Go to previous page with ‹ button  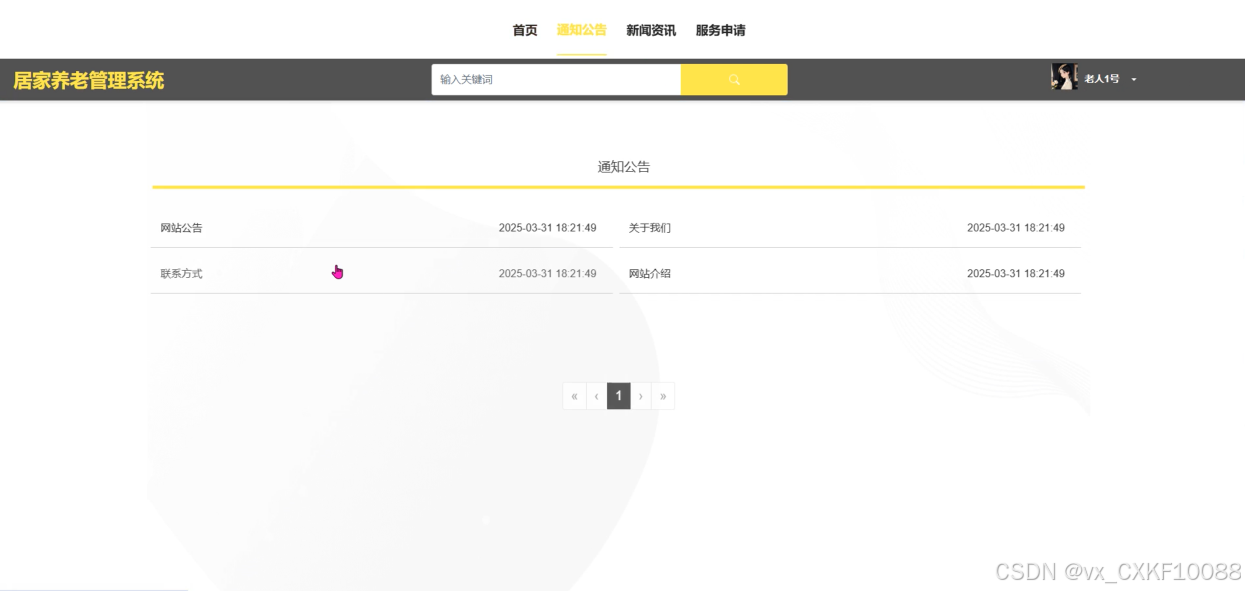click(x=597, y=396)
